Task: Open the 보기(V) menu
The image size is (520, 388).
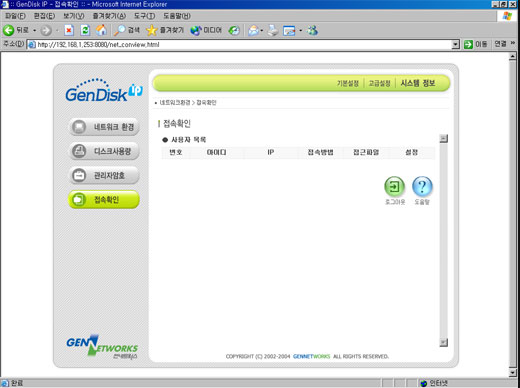Action: point(74,16)
